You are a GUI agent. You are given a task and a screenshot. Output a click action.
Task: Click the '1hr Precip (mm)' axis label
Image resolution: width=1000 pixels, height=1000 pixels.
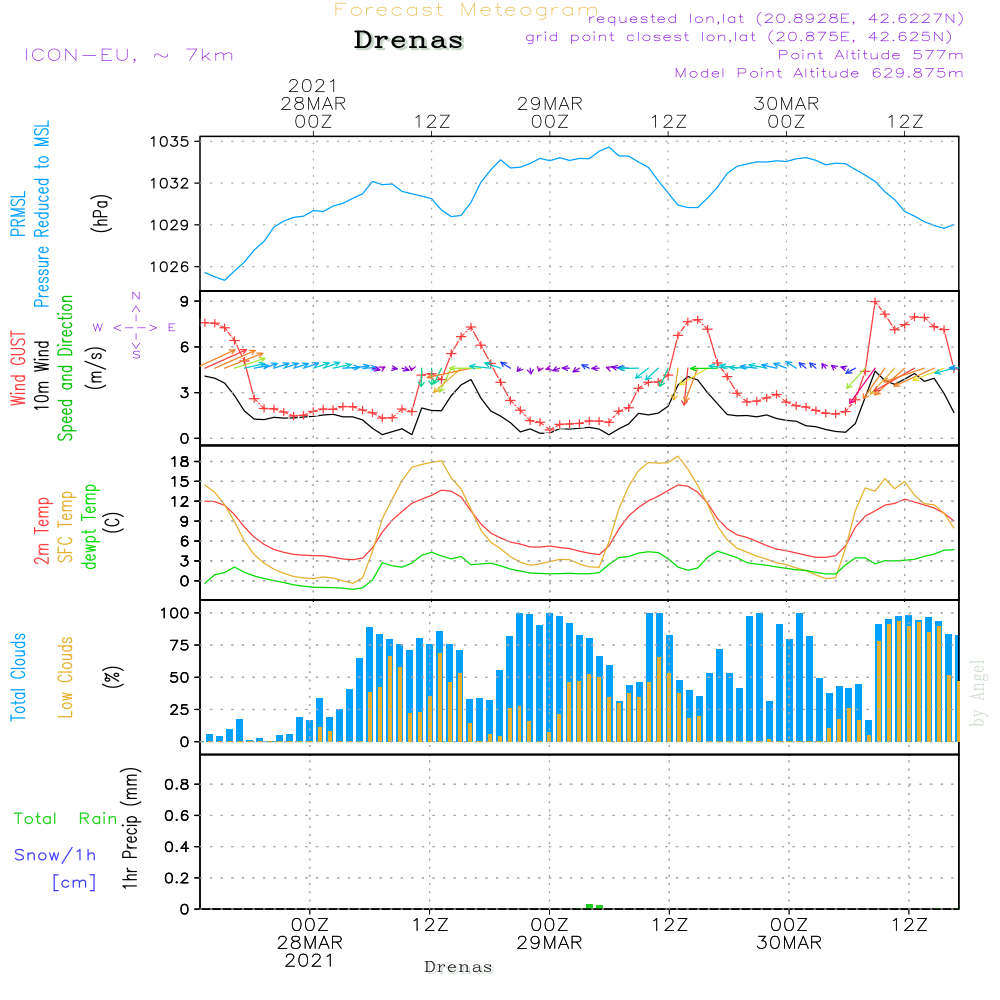point(130,829)
